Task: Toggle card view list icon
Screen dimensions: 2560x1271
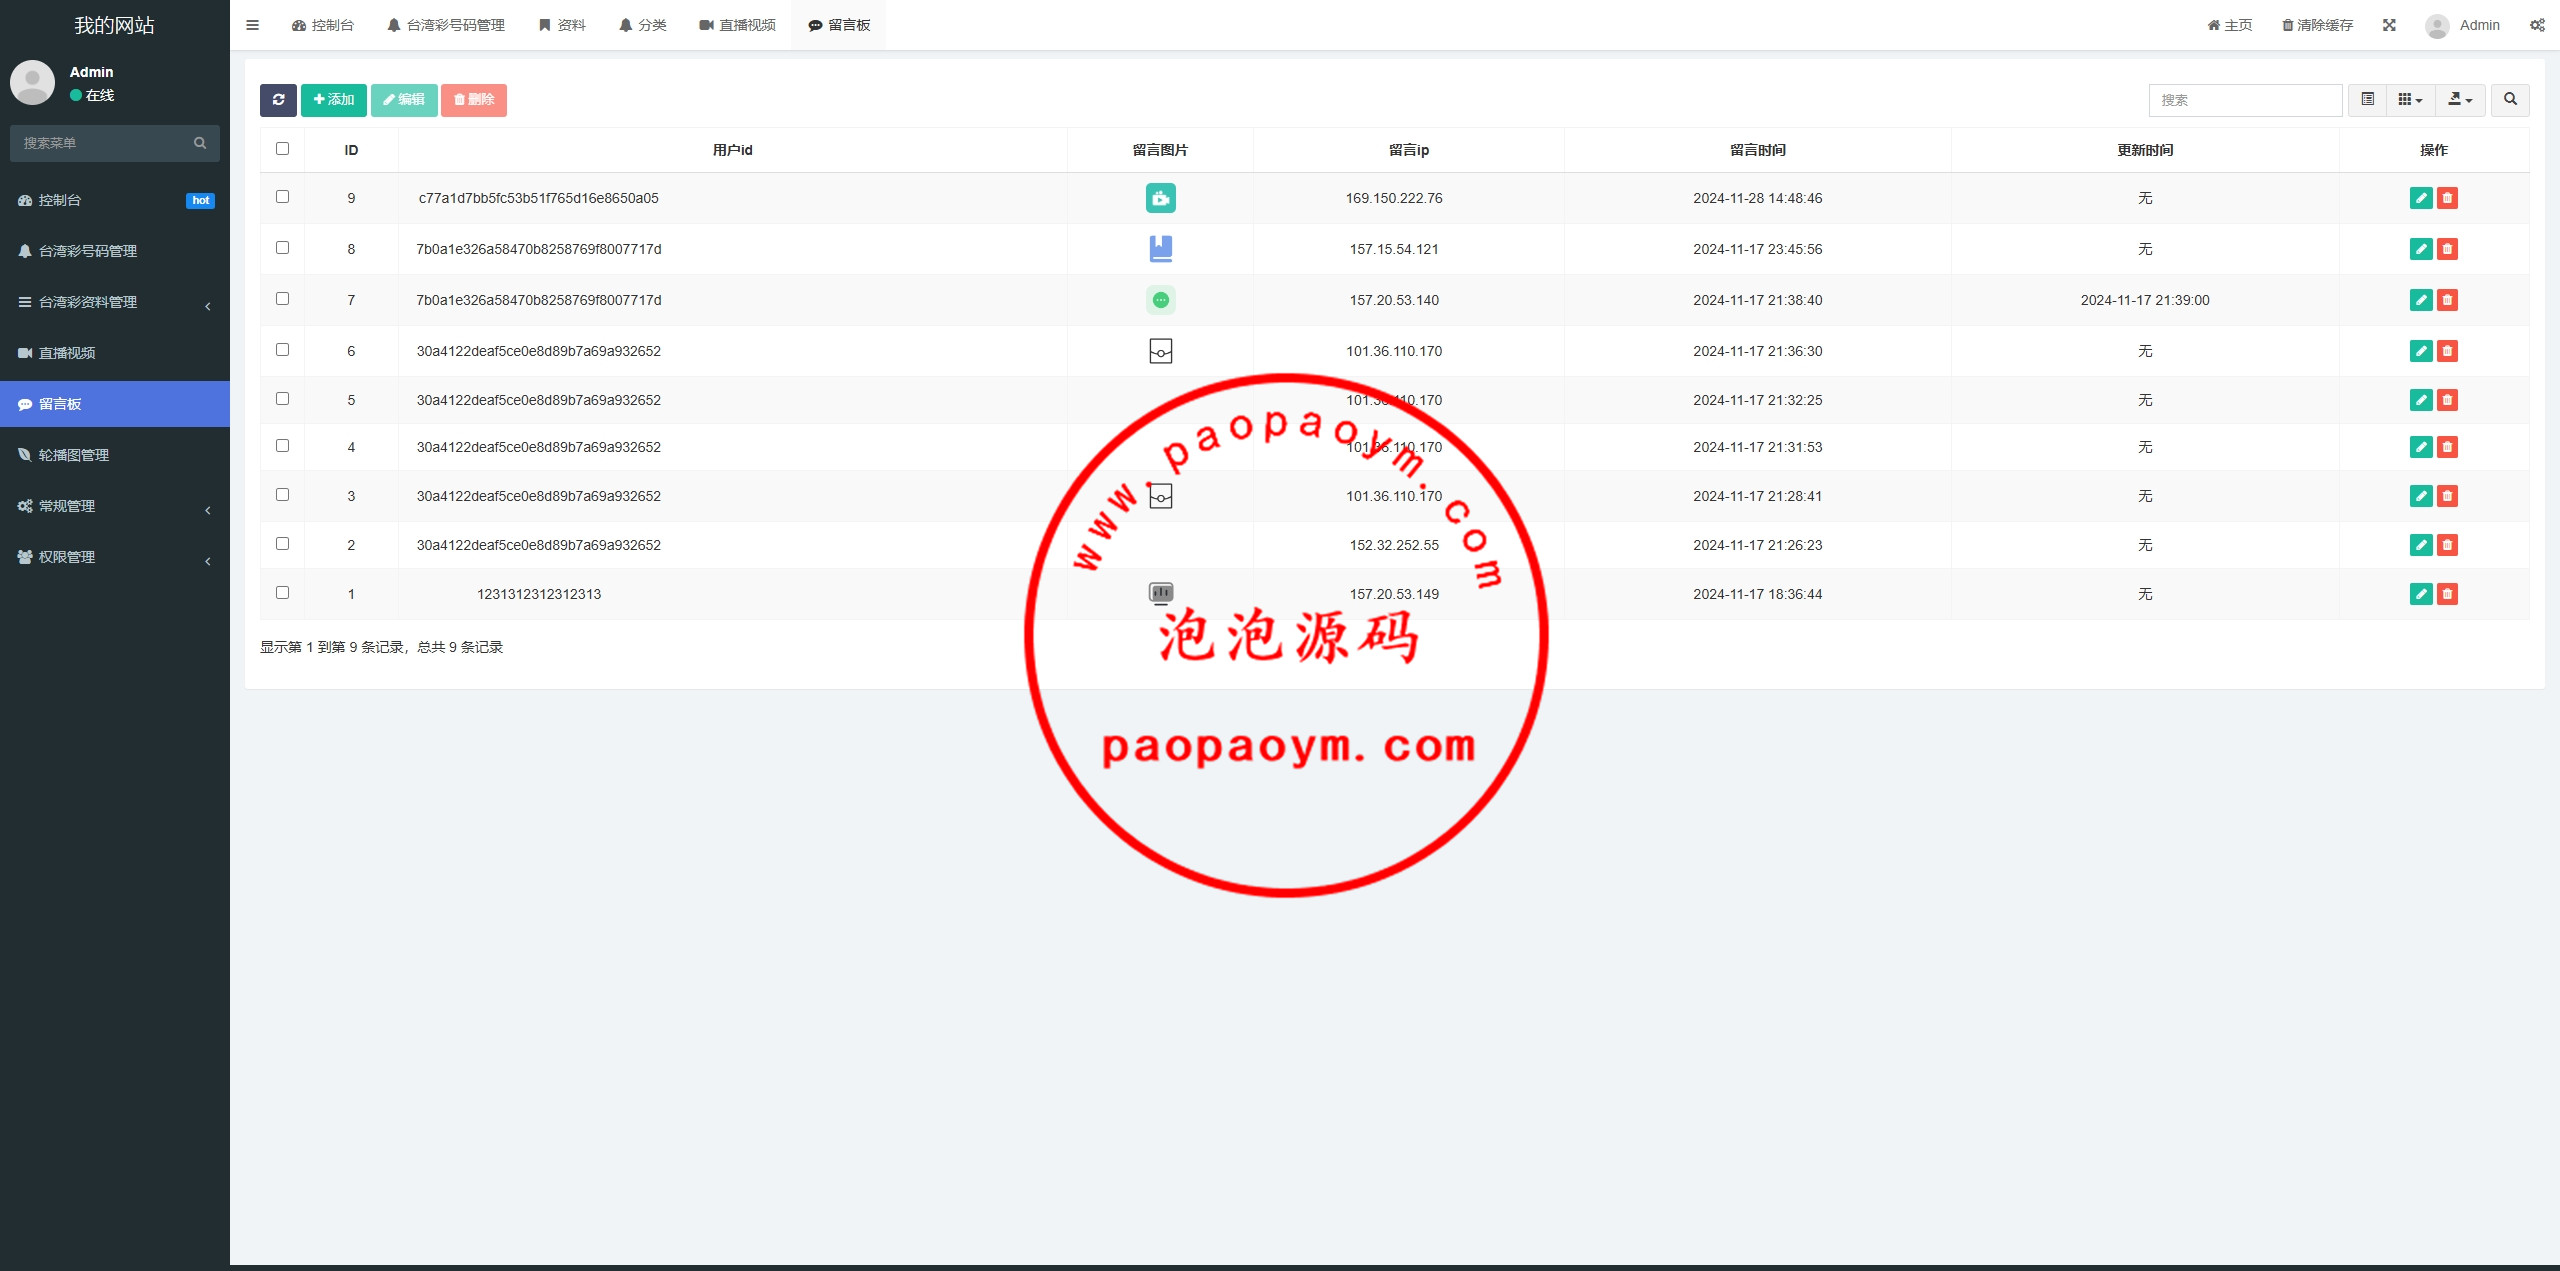Action: tap(2367, 100)
